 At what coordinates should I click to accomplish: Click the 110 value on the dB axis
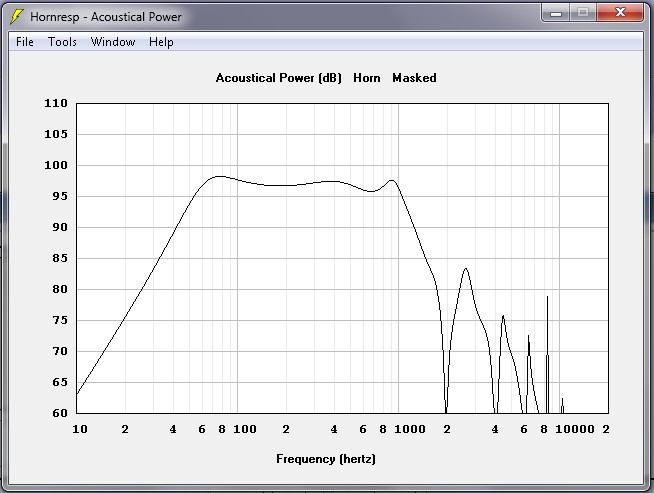[x=56, y=103]
